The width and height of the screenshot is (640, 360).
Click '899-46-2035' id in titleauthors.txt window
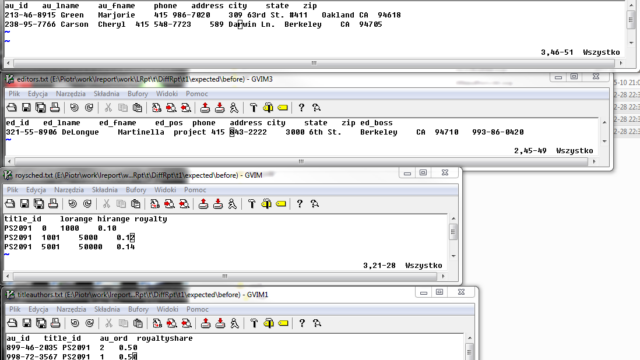(32, 348)
